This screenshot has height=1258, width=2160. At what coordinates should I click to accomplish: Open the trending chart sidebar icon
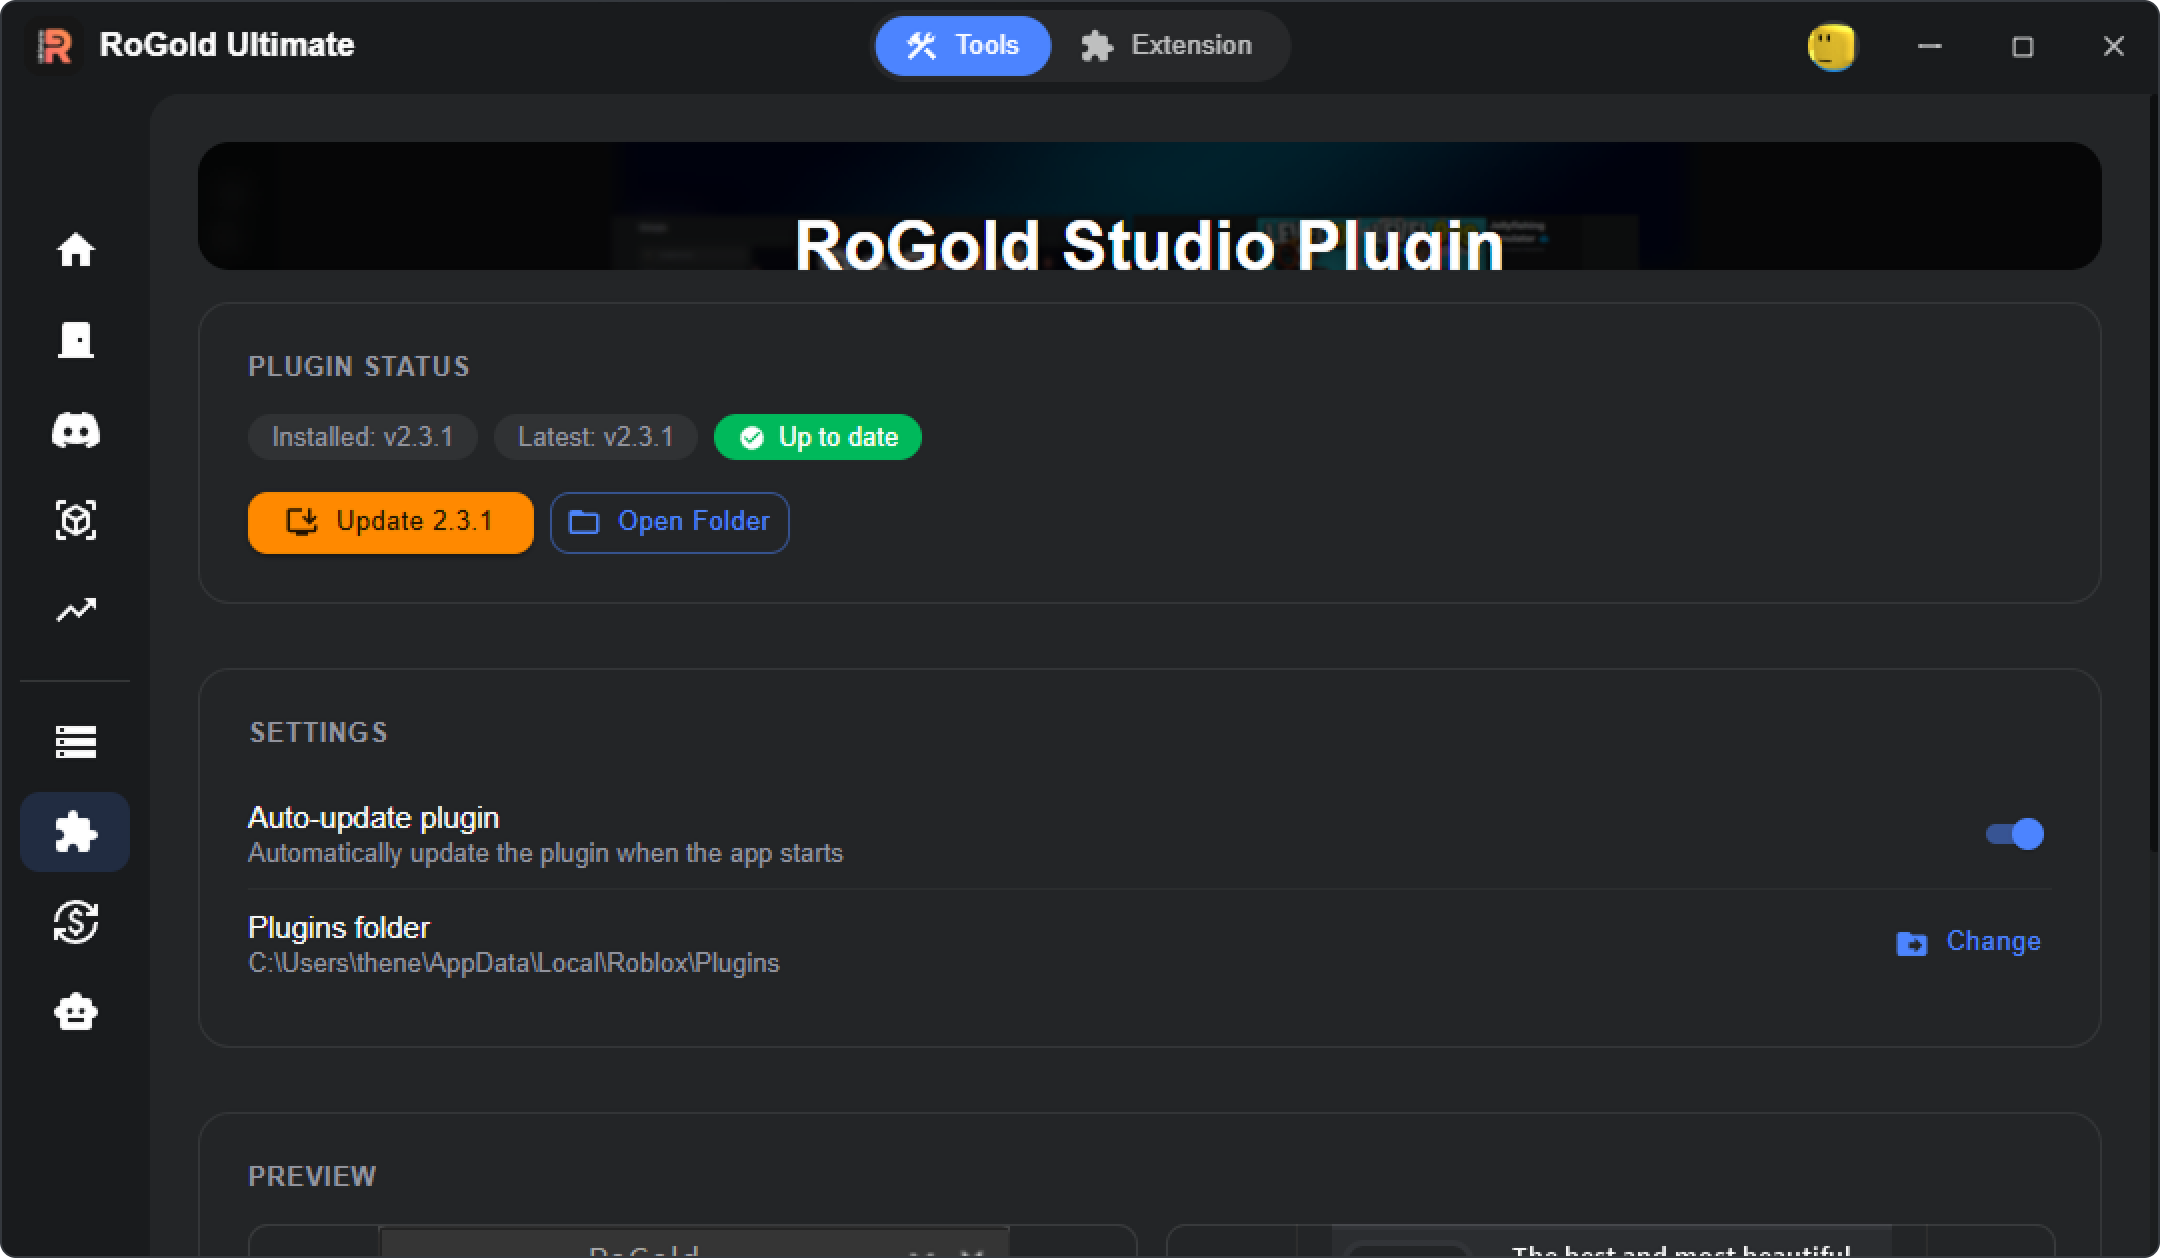point(76,610)
